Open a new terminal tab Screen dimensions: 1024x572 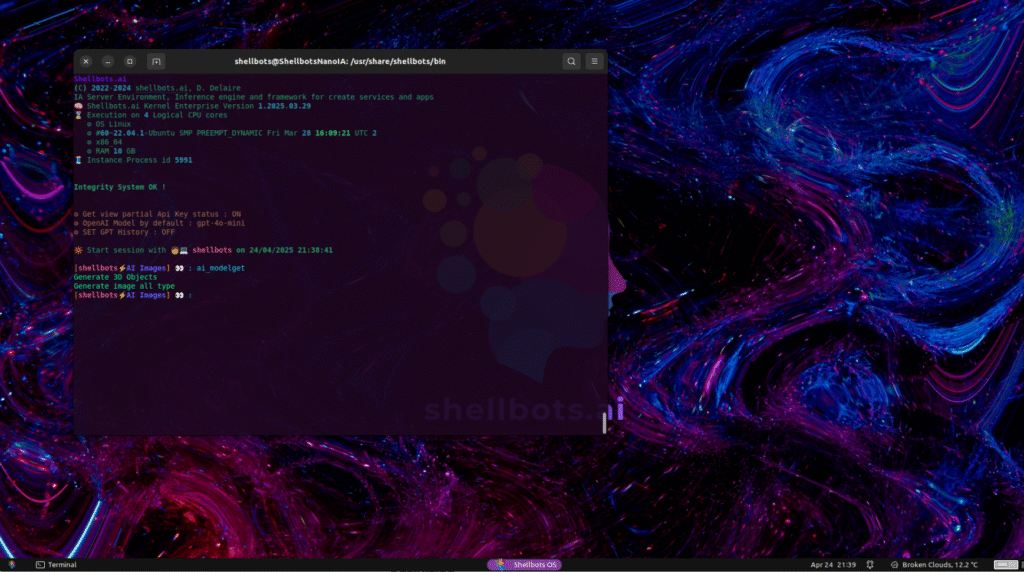coord(157,61)
